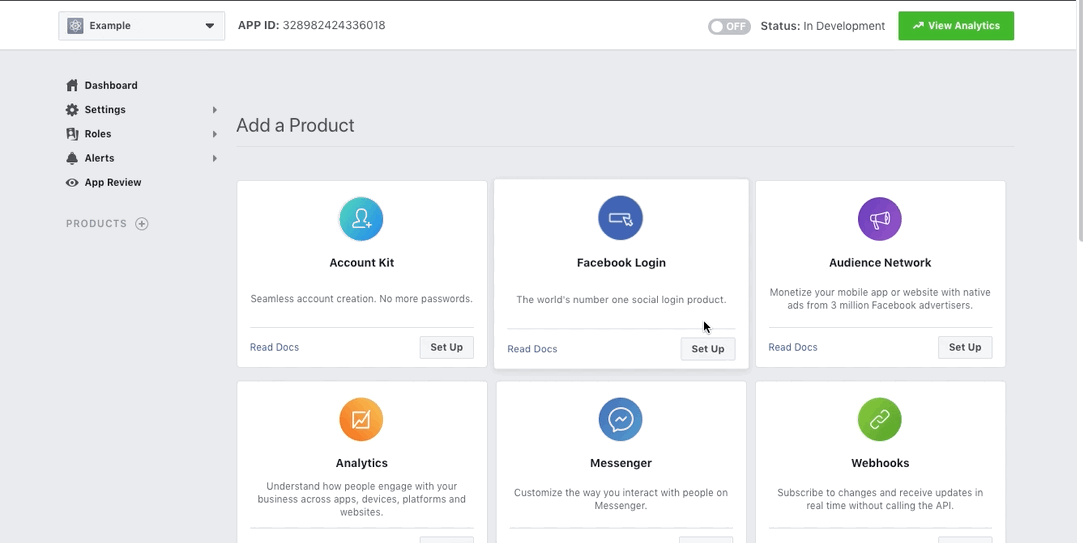Open the Roles sidebar item
1083x543 pixels.
coord(97,133)
